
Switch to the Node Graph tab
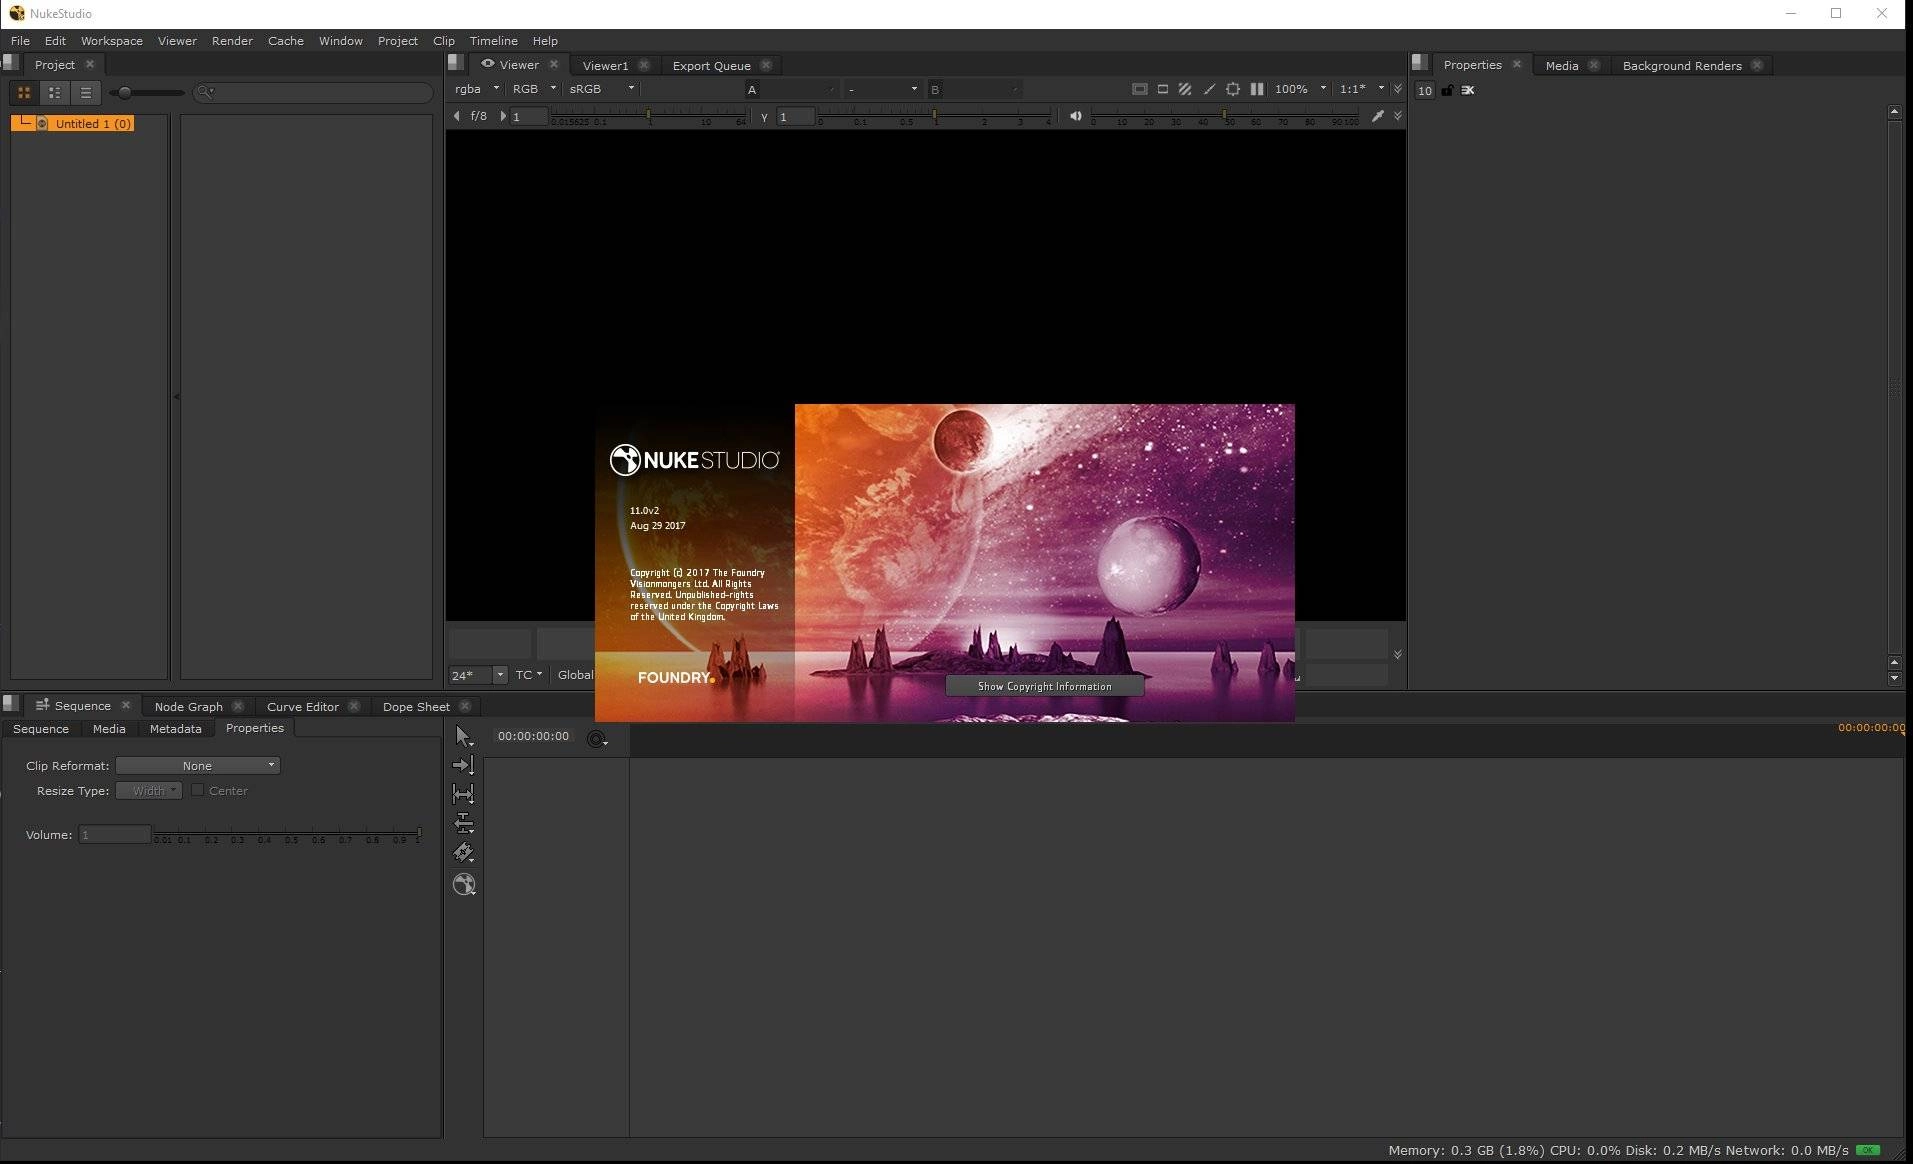pyautogui.click(x=188, y=706)
